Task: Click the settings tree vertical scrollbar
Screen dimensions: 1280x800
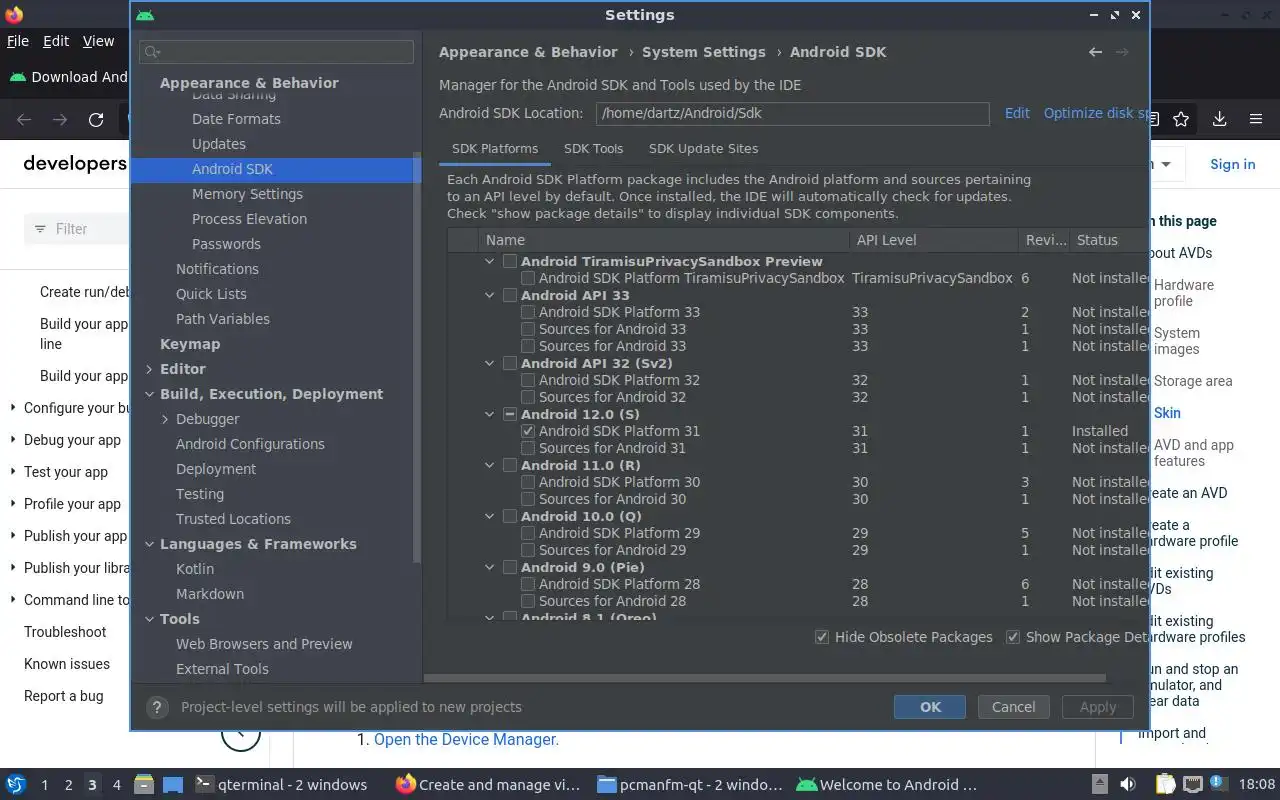Action: 417,358
